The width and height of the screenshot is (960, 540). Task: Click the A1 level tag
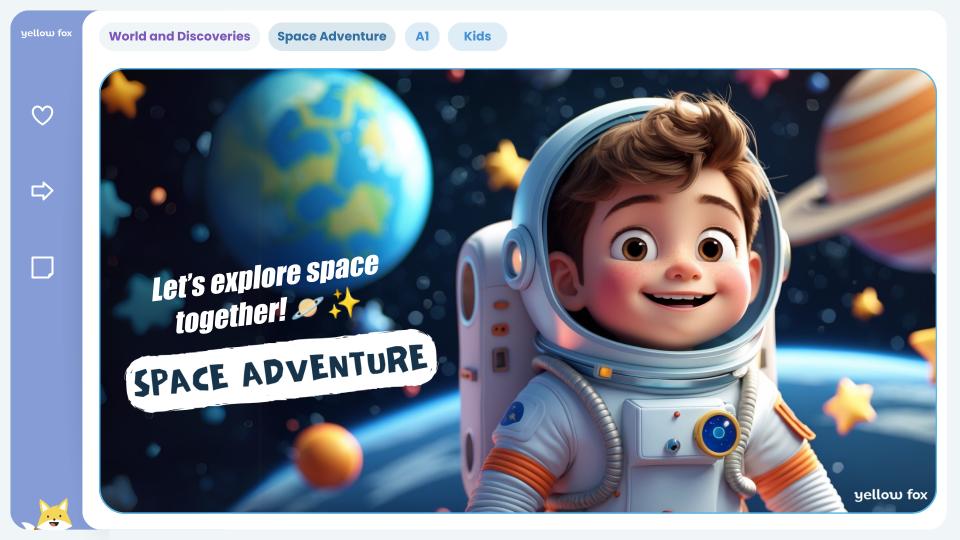(x=422, y=36)
